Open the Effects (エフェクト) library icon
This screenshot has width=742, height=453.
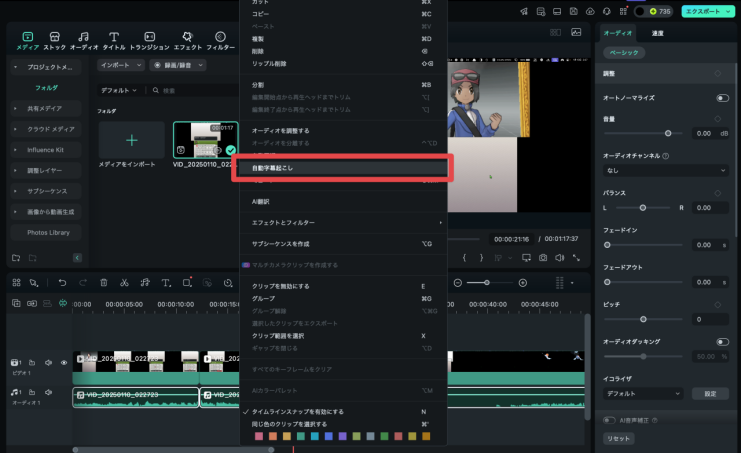coord(186,39)
